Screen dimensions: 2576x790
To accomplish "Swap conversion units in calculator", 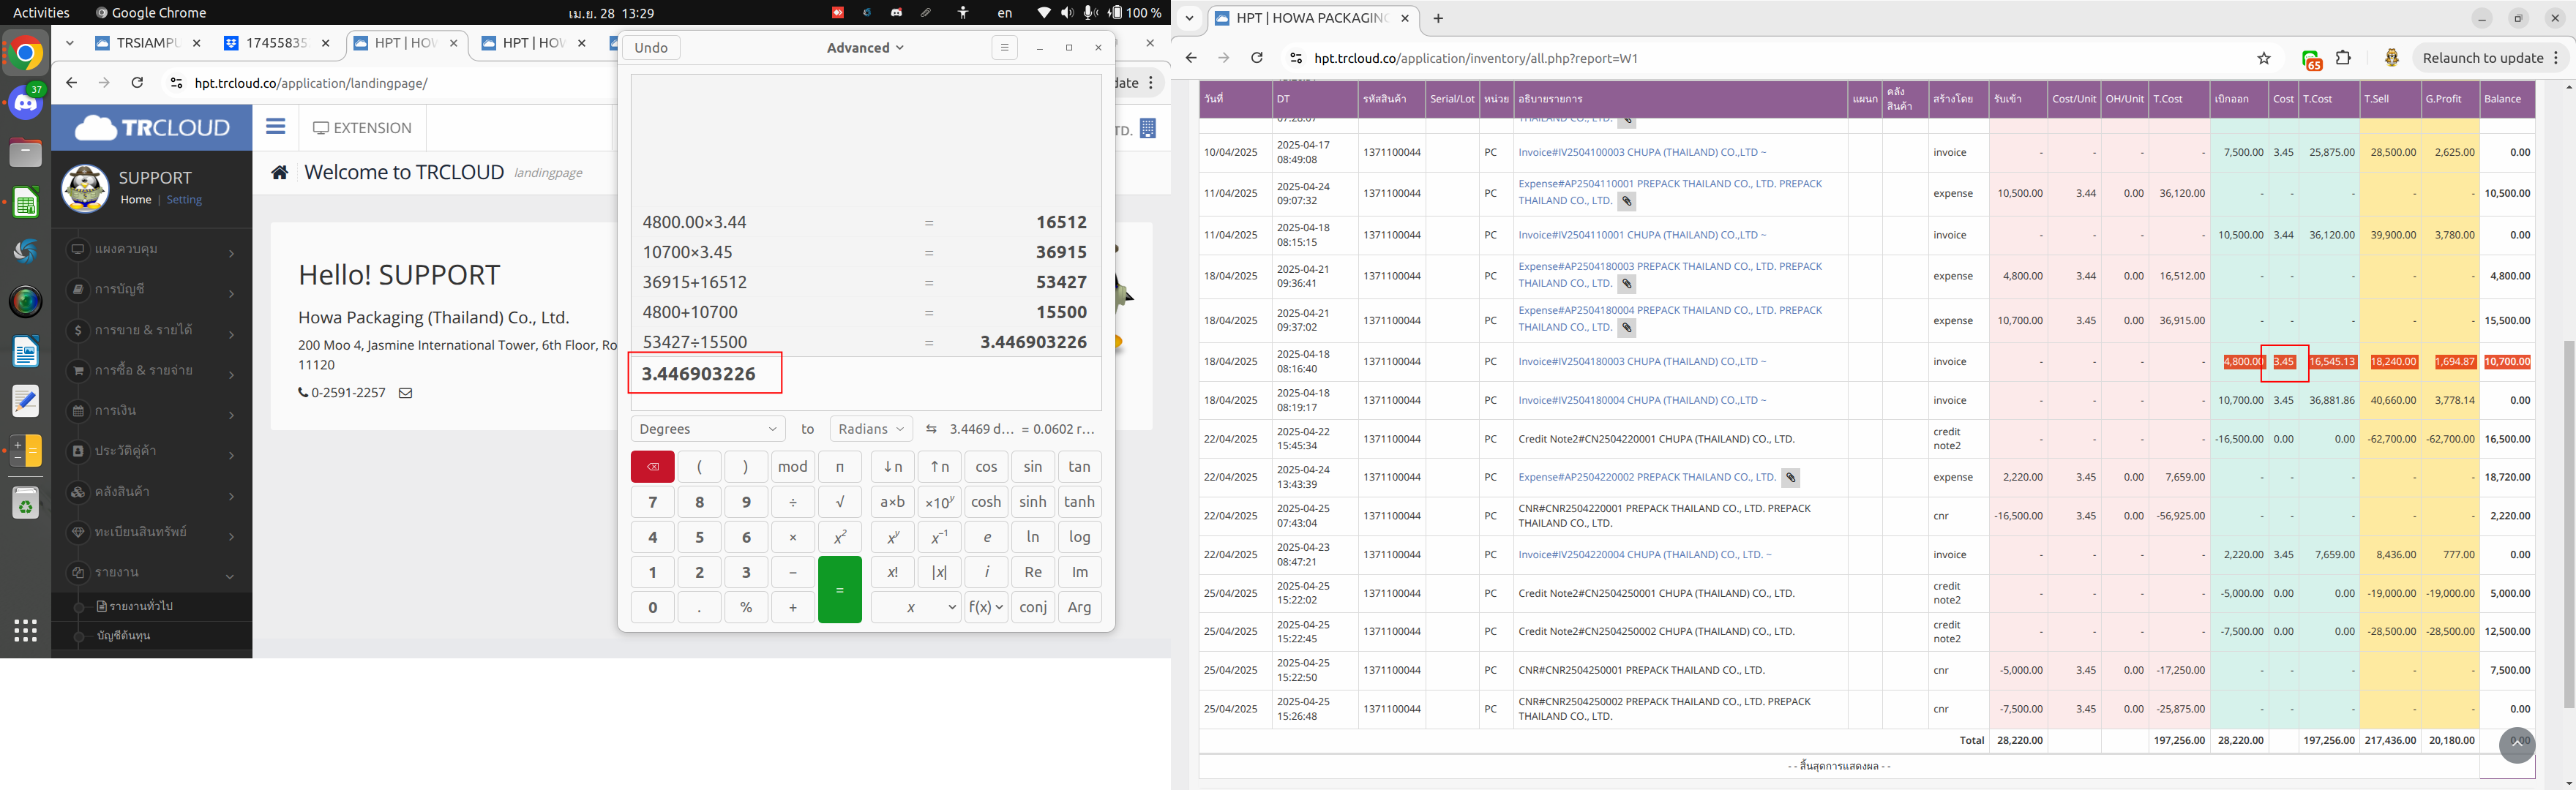I will pyautogui.click(x=931, y=429).
